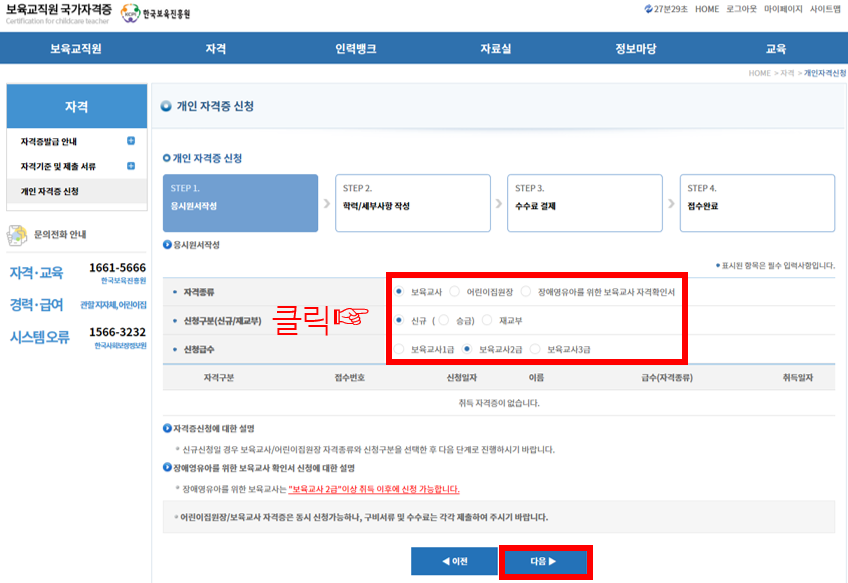Click the arrow icon next to 응시원서작성
This screenshot has width=848, height=583.
click(167, 244)
